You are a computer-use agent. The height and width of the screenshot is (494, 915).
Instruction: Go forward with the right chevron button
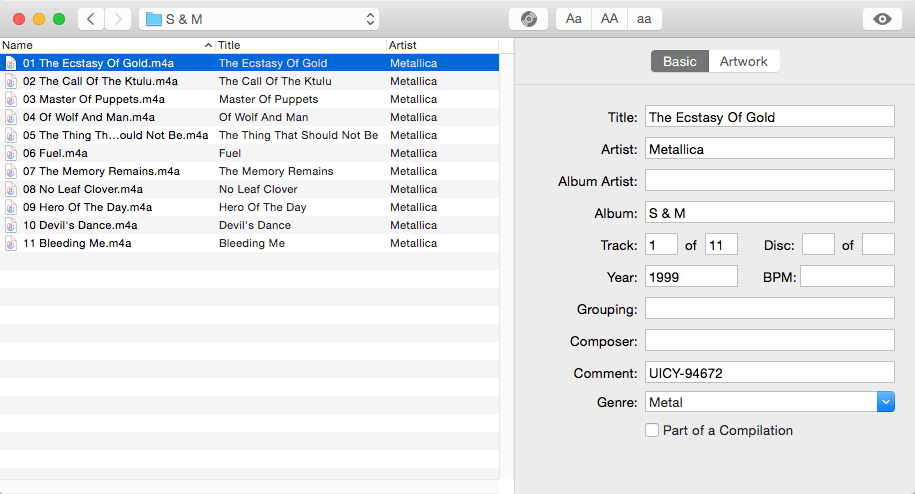[x=118, y=19]
